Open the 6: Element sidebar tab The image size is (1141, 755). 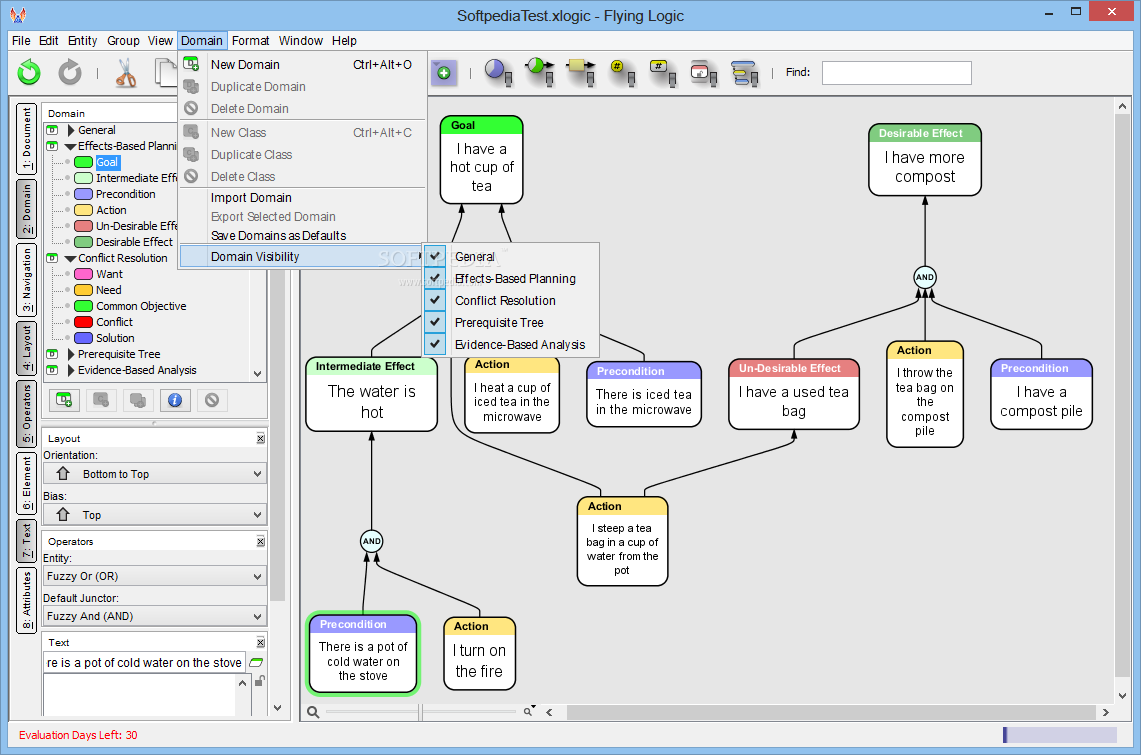27,484
